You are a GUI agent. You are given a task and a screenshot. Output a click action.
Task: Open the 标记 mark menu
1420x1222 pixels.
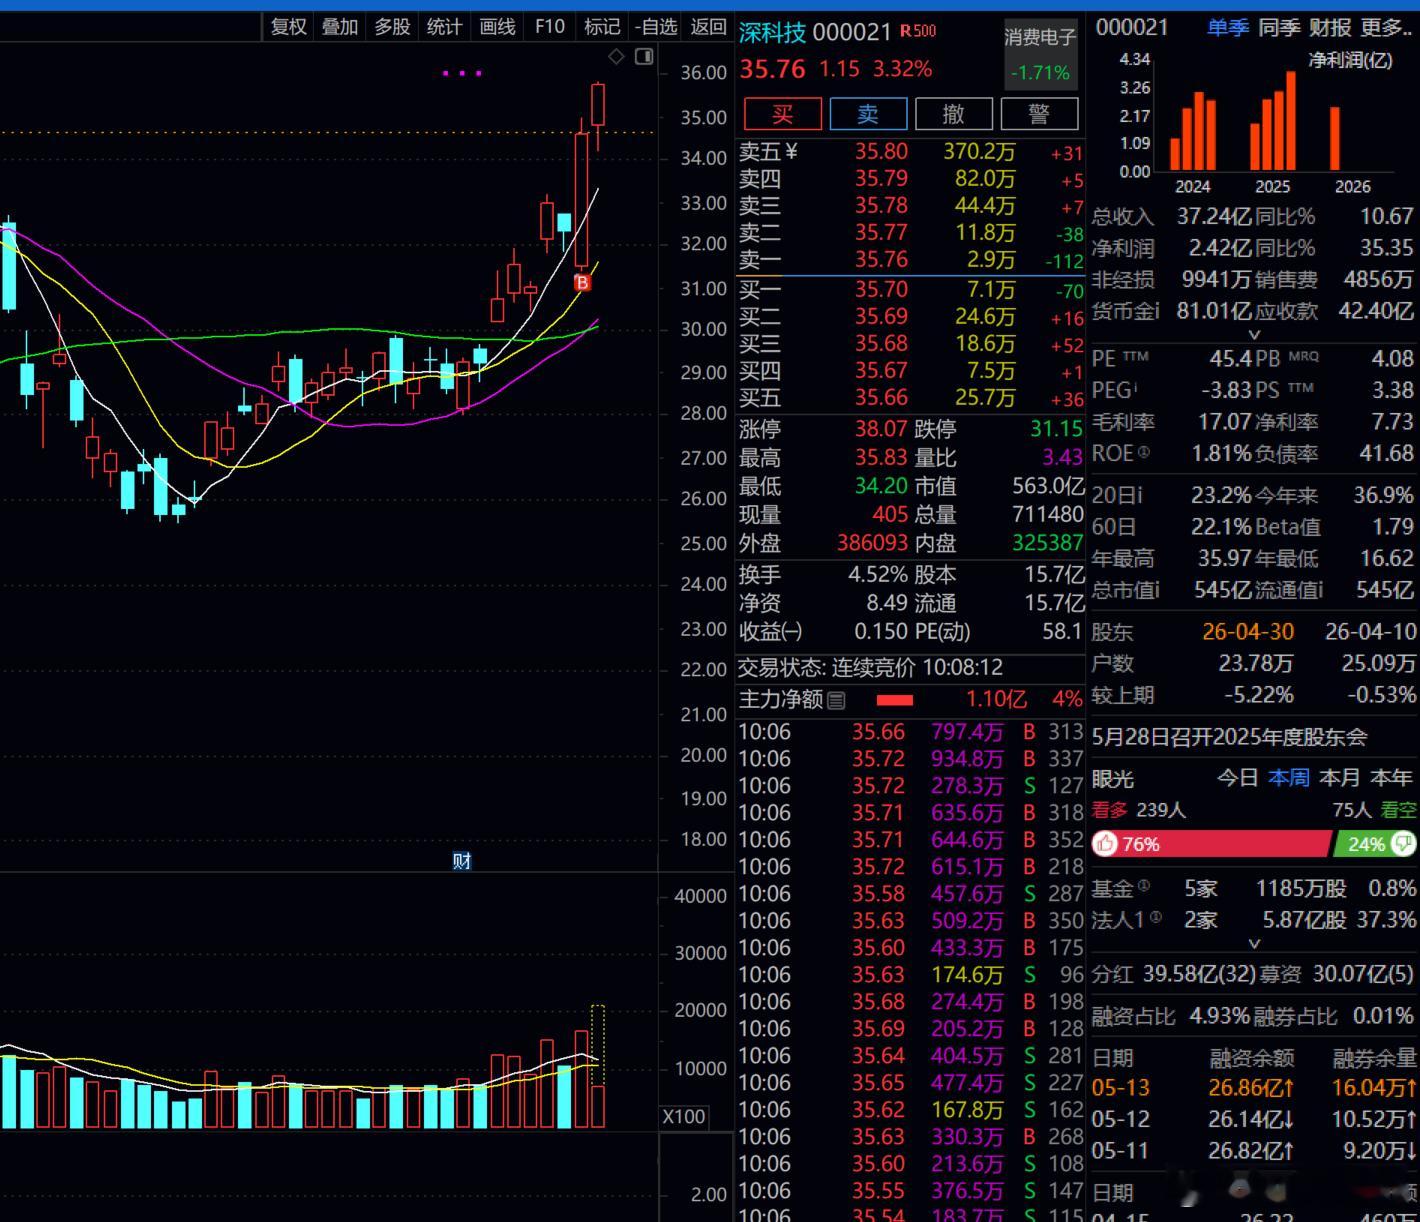click(602, 27)
